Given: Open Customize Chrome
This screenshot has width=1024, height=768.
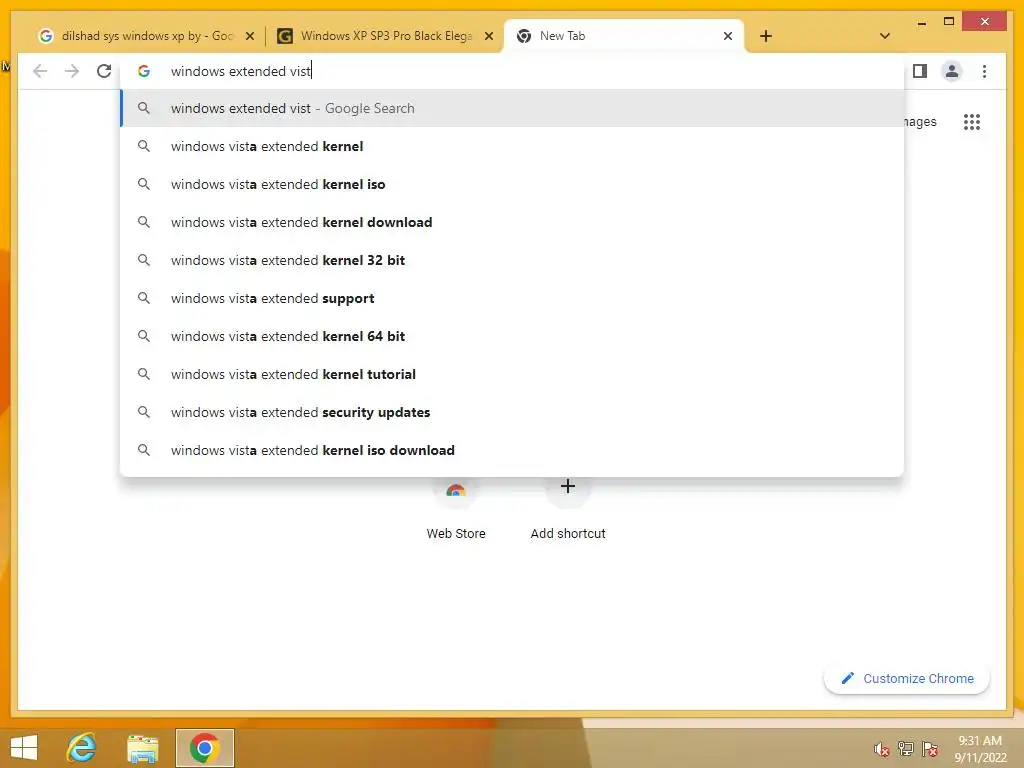Looking at the screenshot, I should [907, 679].
